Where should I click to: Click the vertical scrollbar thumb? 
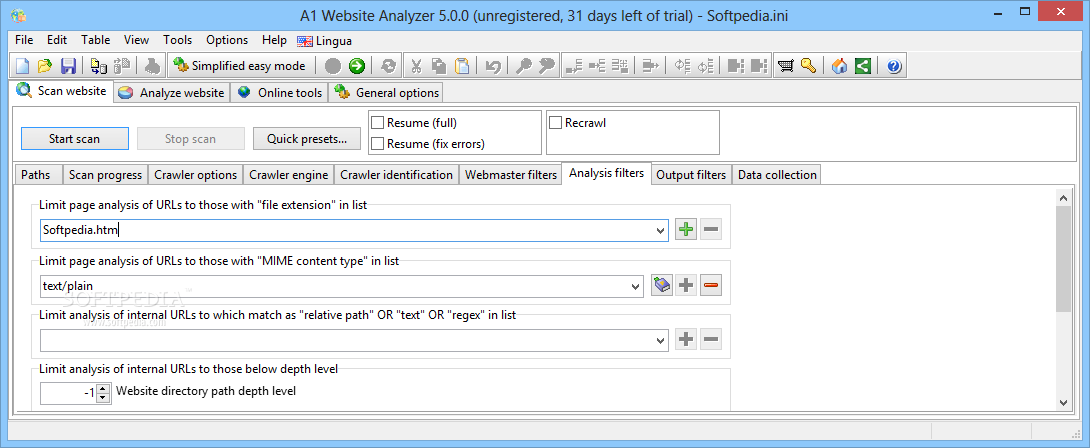(x=1064, y=258)
